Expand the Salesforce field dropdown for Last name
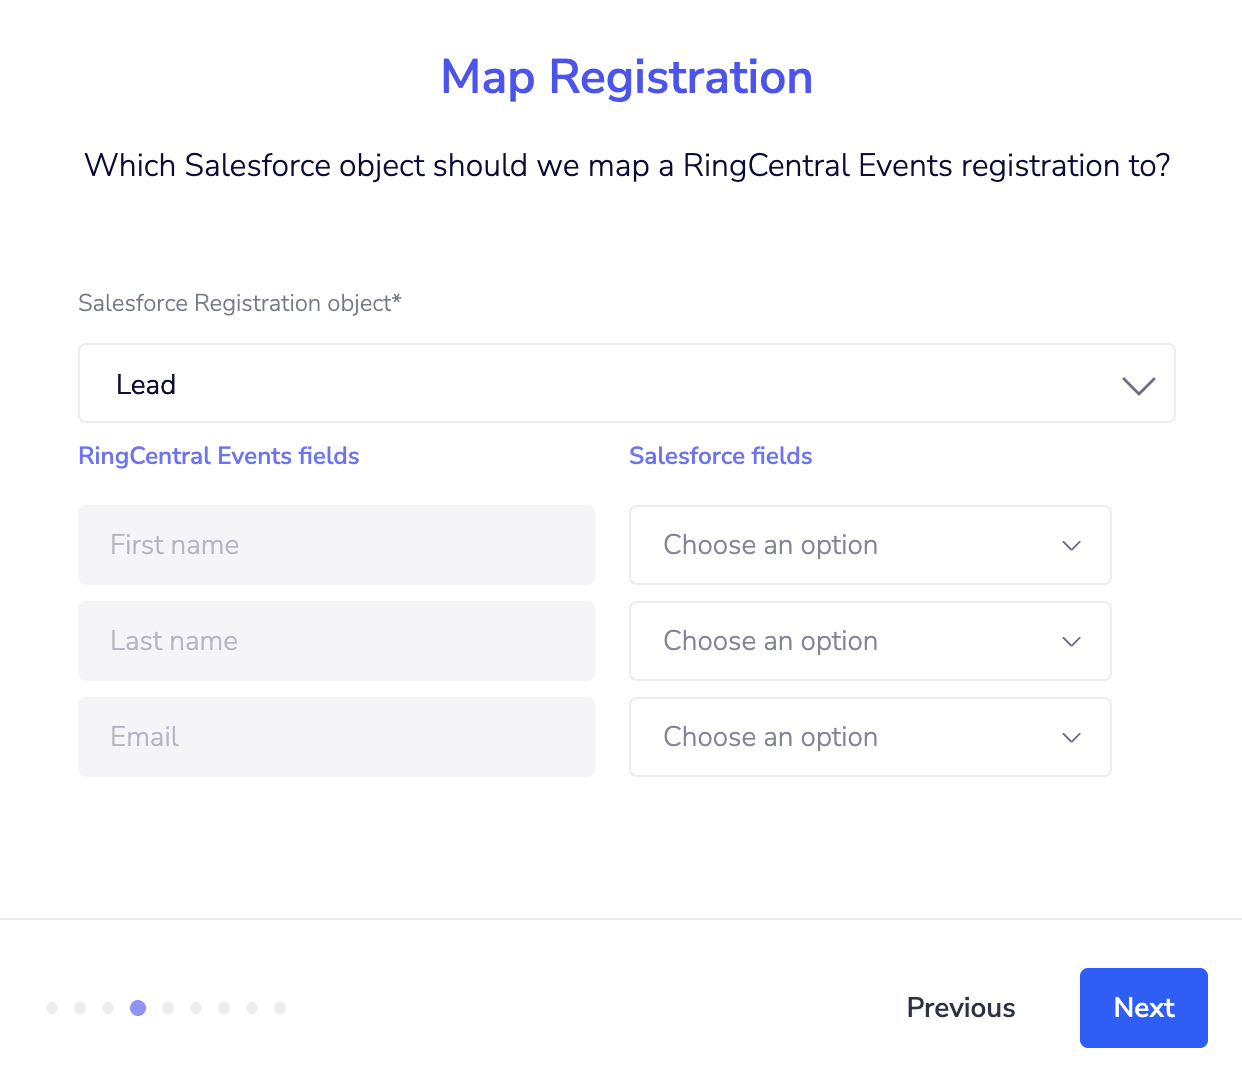The height and width of the screenshot is (1080, 1242). pyautogui.click(x=869, y=641)
